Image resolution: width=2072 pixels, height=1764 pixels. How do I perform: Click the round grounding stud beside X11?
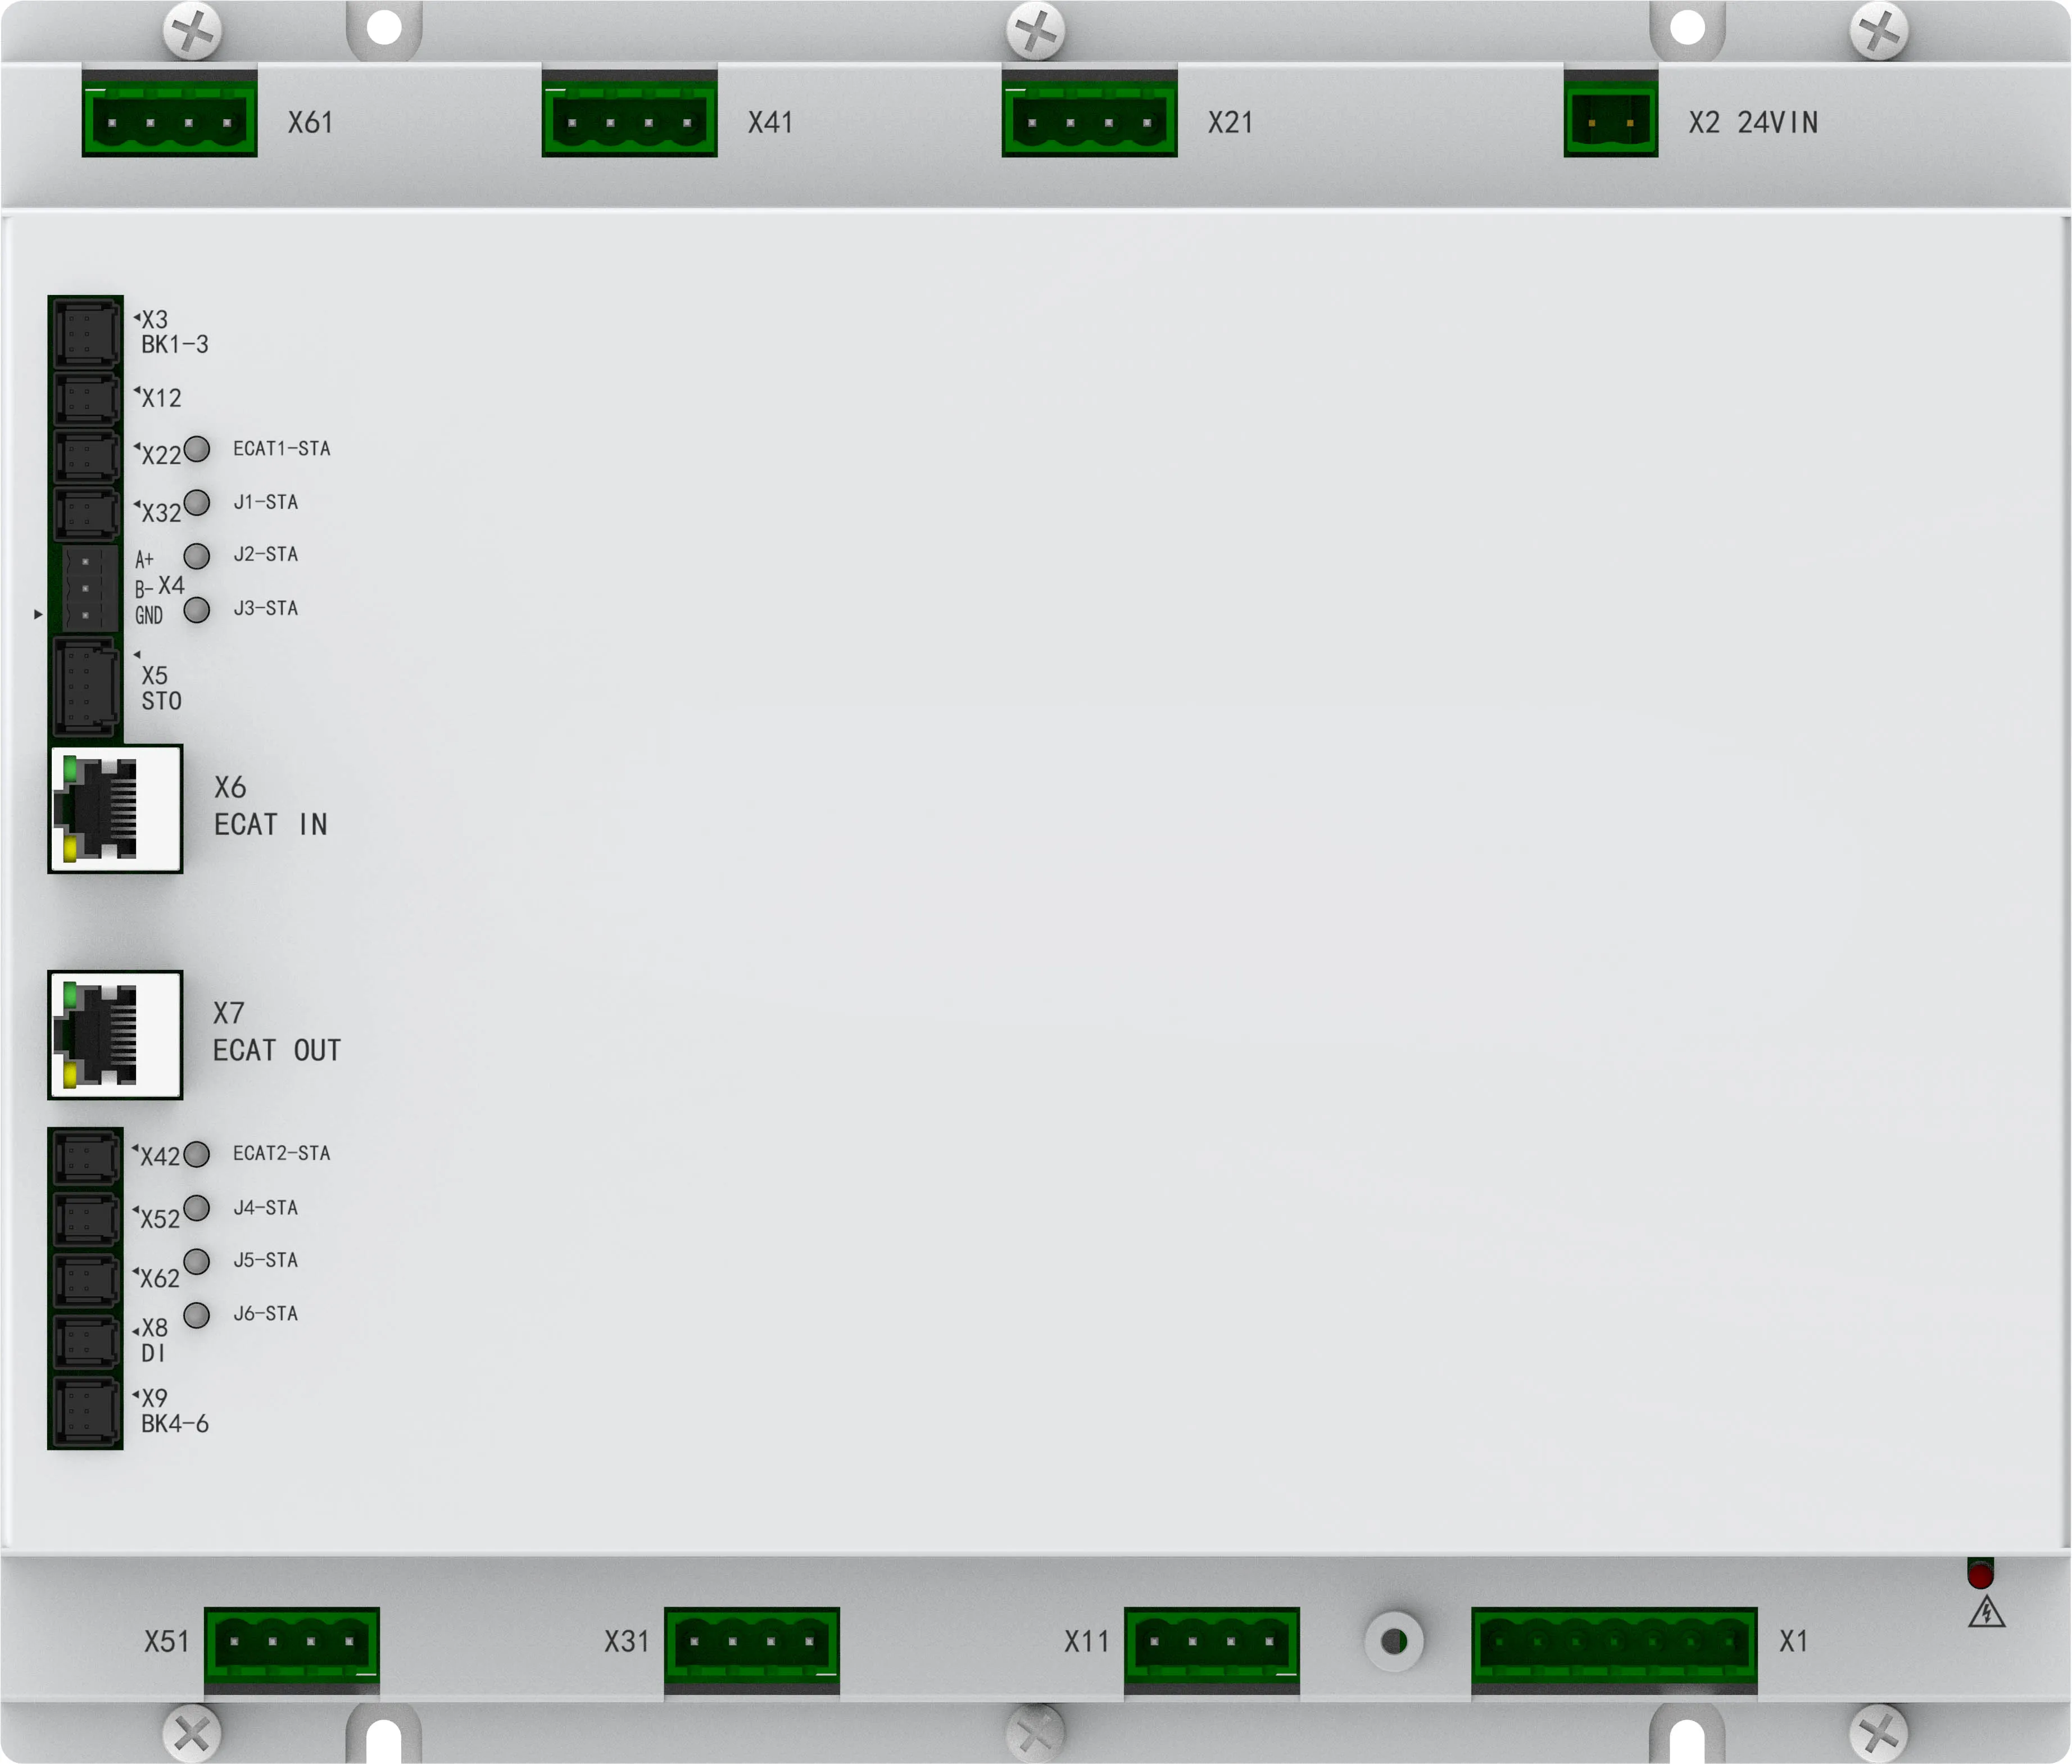point(1394,1641)
